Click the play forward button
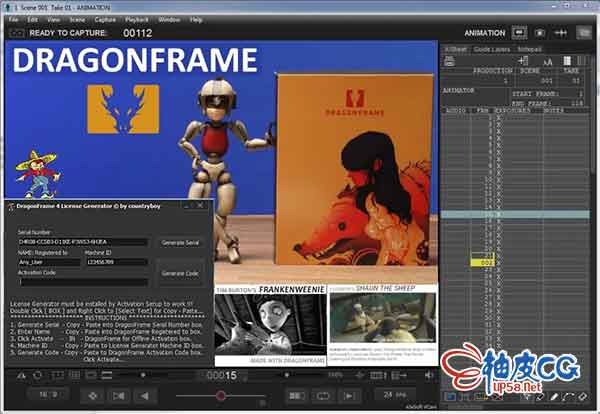The height and width of the screenshot is (414, 600). tap(349, 395)
